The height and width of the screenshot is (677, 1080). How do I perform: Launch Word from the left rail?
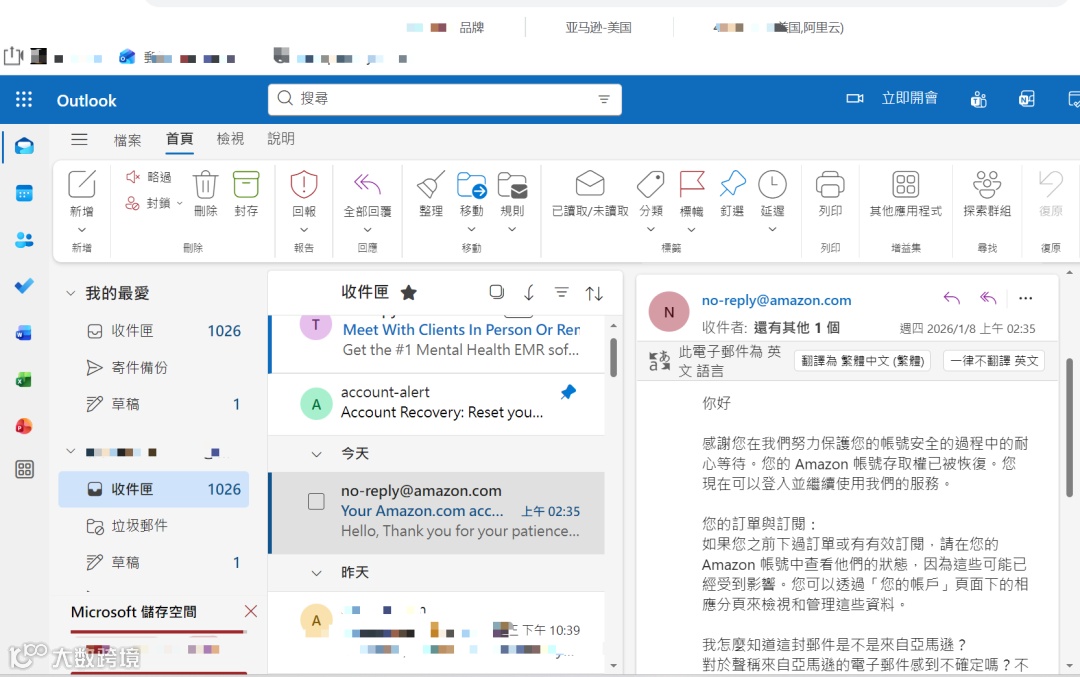(x=24, y=333)
